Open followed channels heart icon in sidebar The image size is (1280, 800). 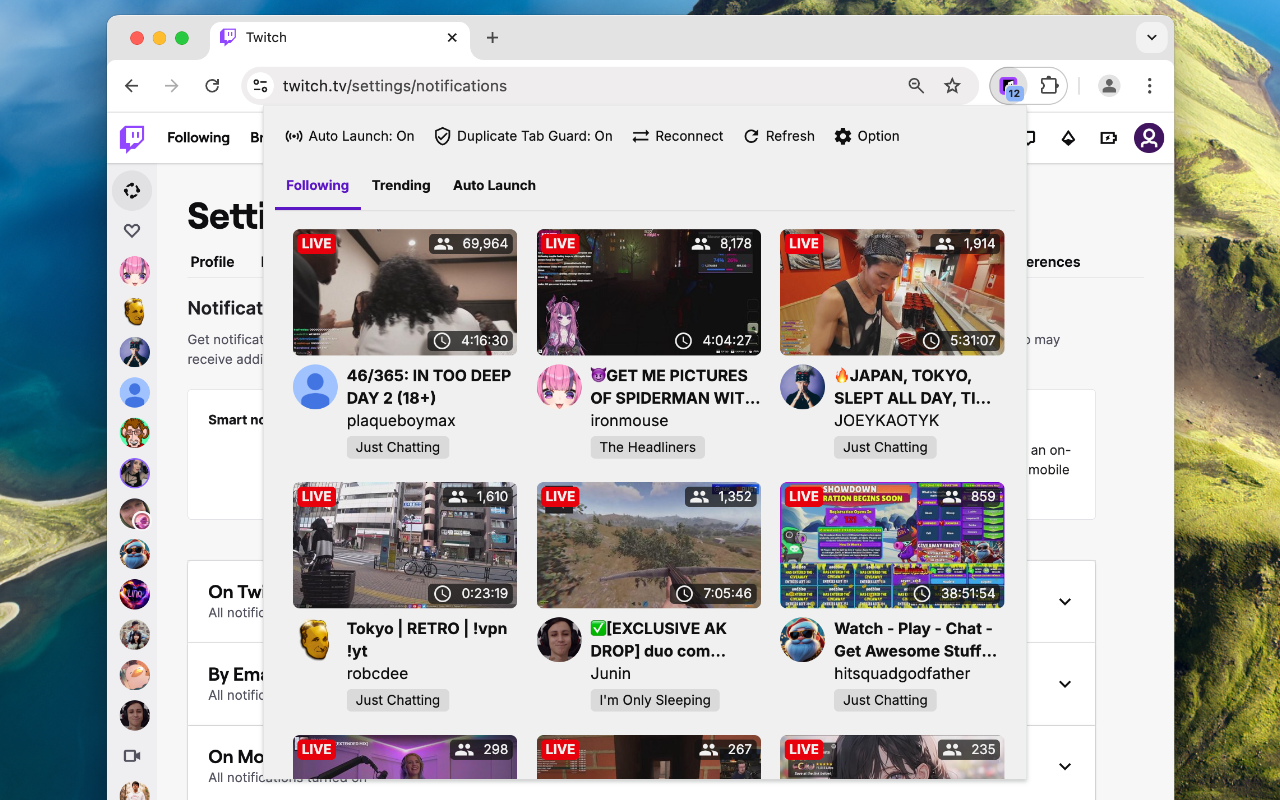(x=131, y=230)
